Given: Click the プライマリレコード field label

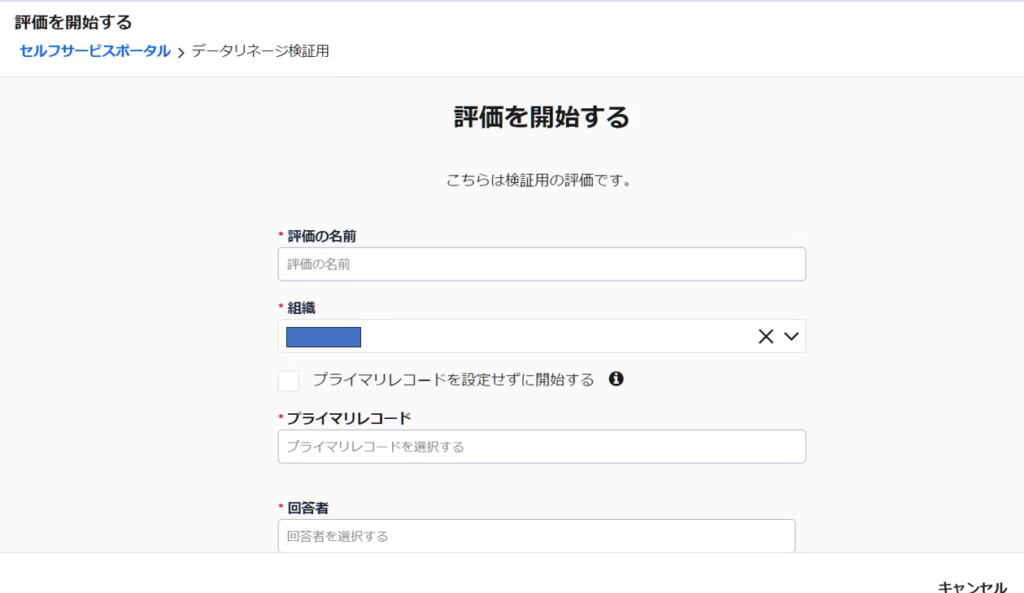Looking at the screenshot, I should (349, 418).
